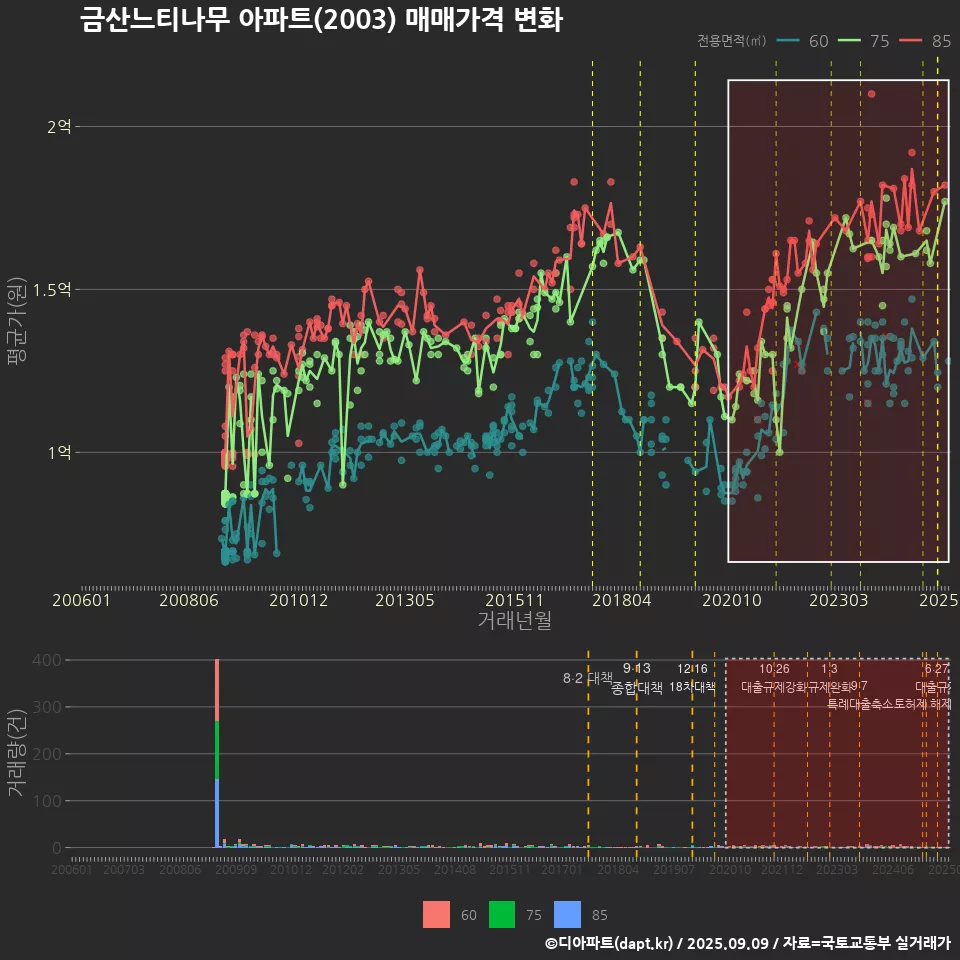Click 201305 on the price chart x-axis
Screen dimensions: 960x960
[x=405, y=600]
